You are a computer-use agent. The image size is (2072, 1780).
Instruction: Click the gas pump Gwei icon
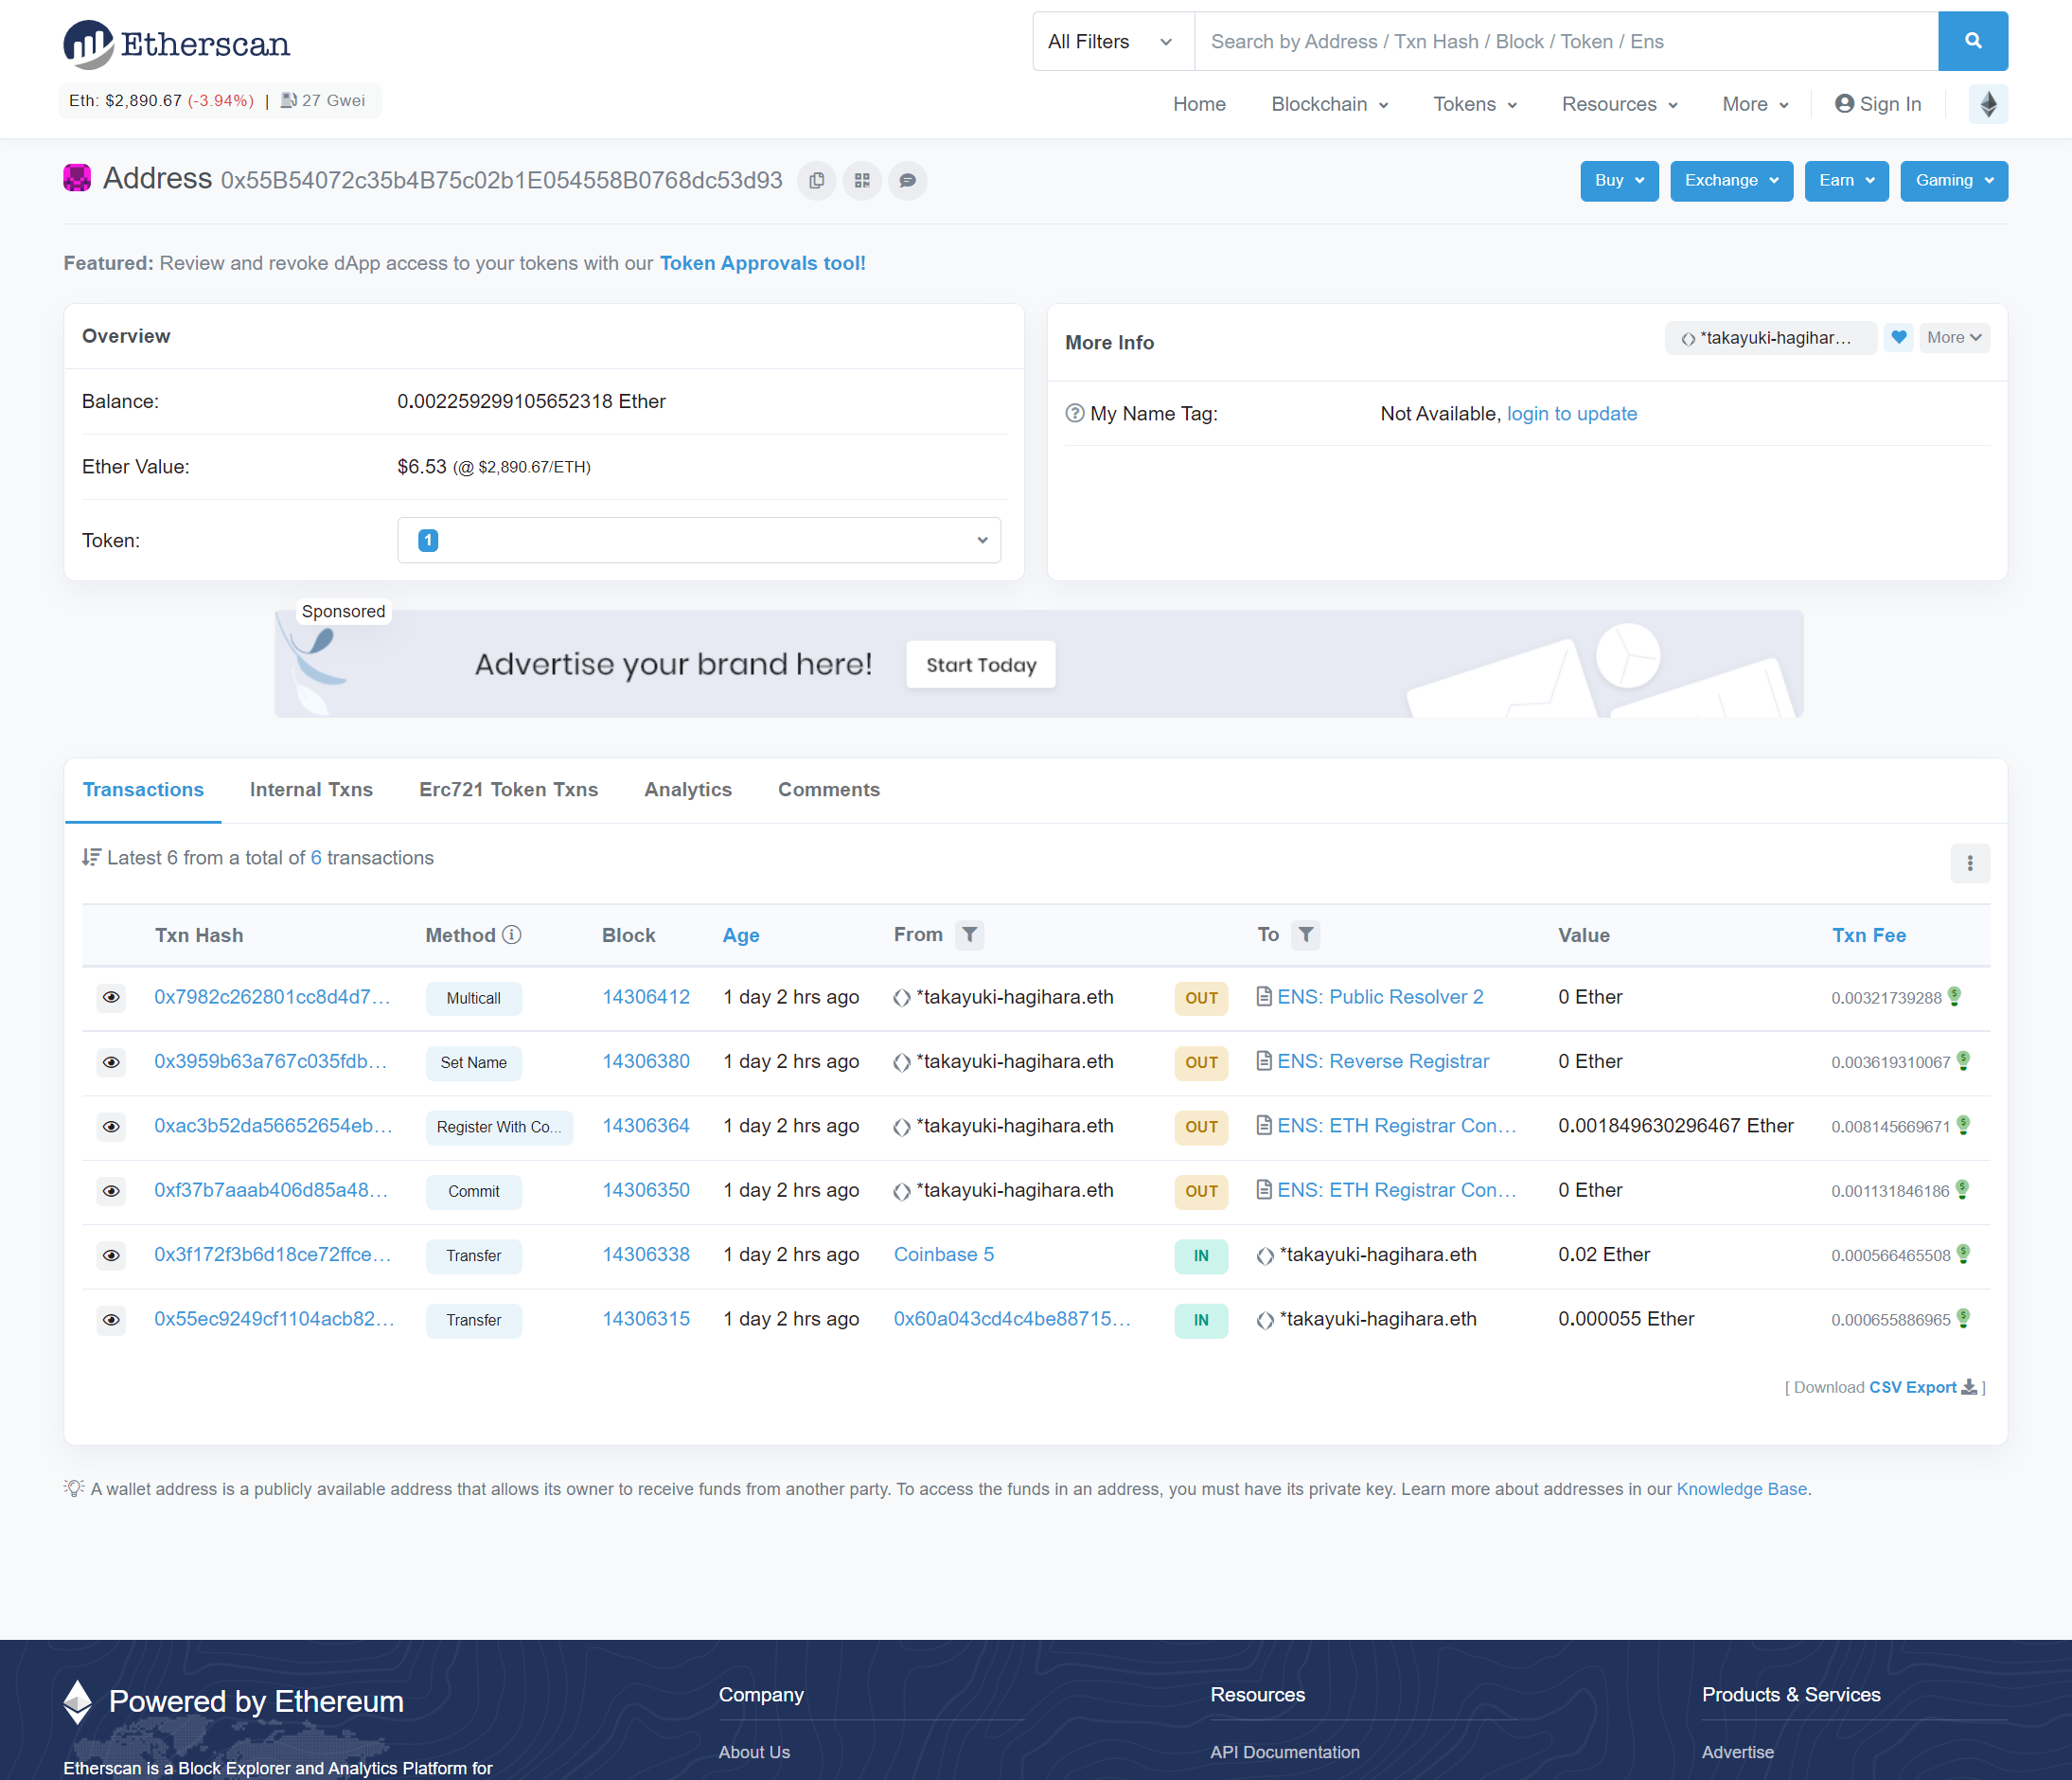coord(289,100)
